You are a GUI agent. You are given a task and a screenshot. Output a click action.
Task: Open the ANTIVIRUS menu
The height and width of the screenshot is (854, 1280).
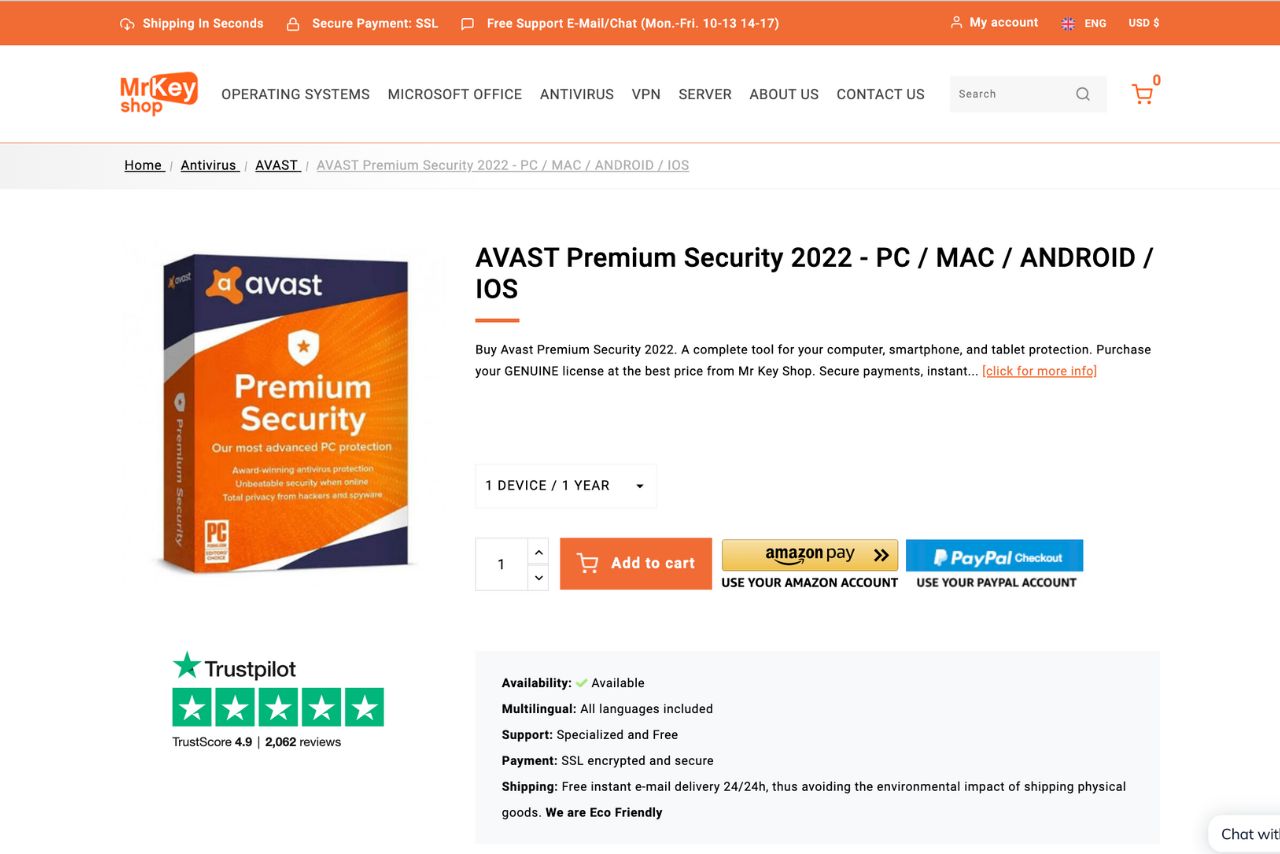point(576,93)
